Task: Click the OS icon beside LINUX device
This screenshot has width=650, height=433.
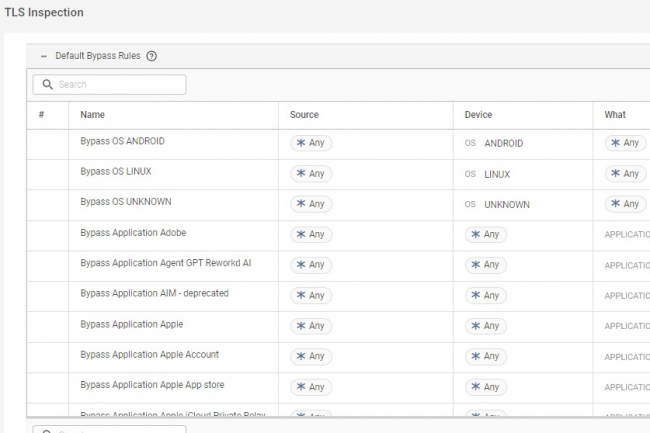Action: coord(470,174)
